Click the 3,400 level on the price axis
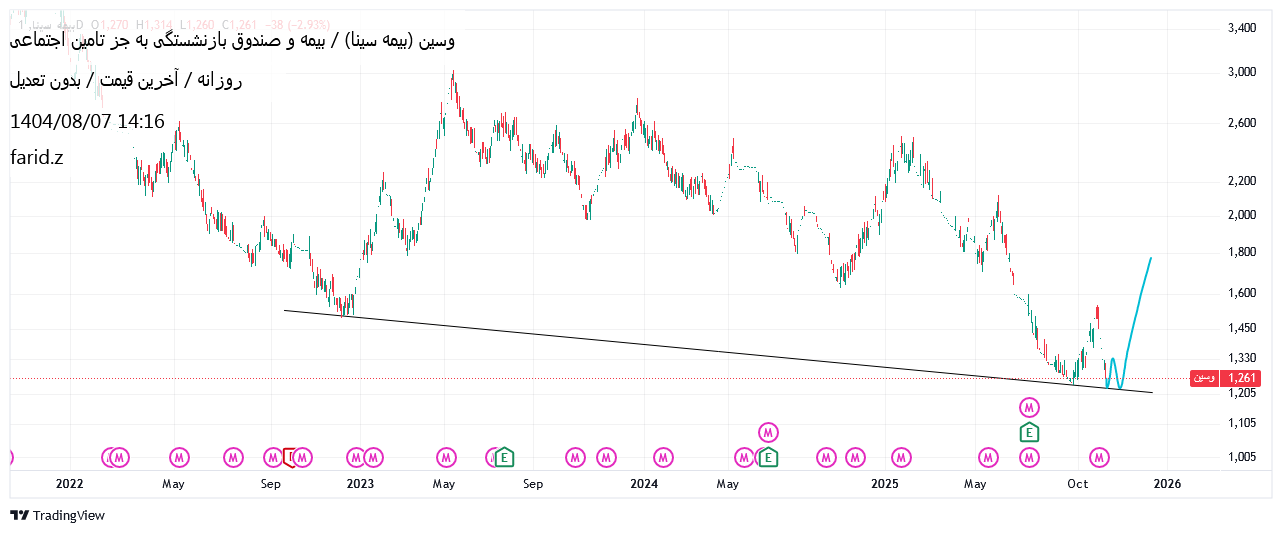Viewport: 1282px width, 533px height. [1241, 28]
